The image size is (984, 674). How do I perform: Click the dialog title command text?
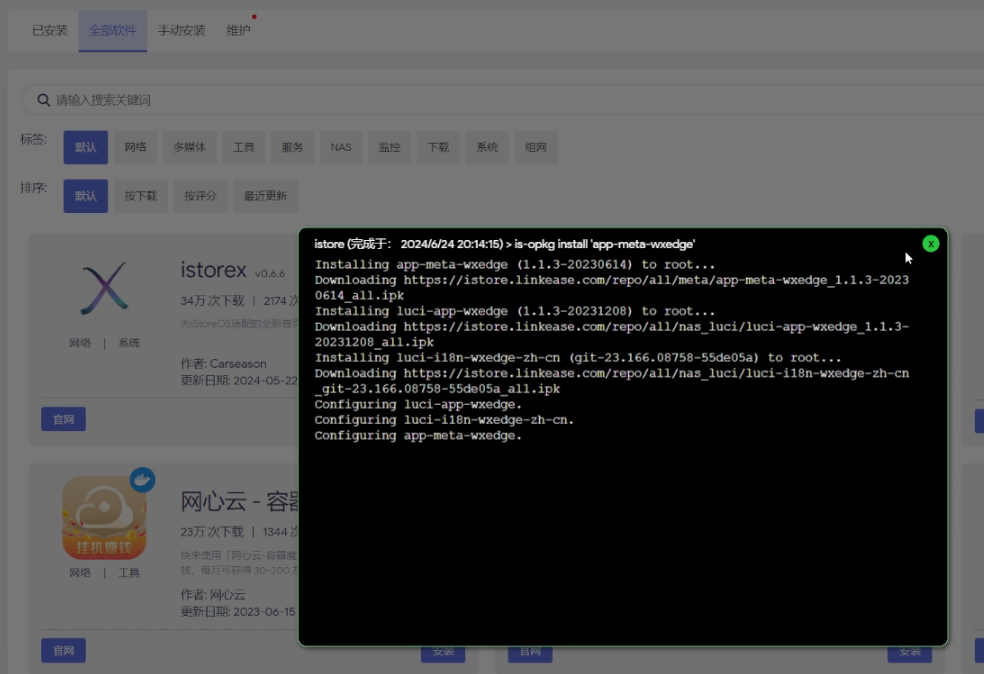[505, 244]
